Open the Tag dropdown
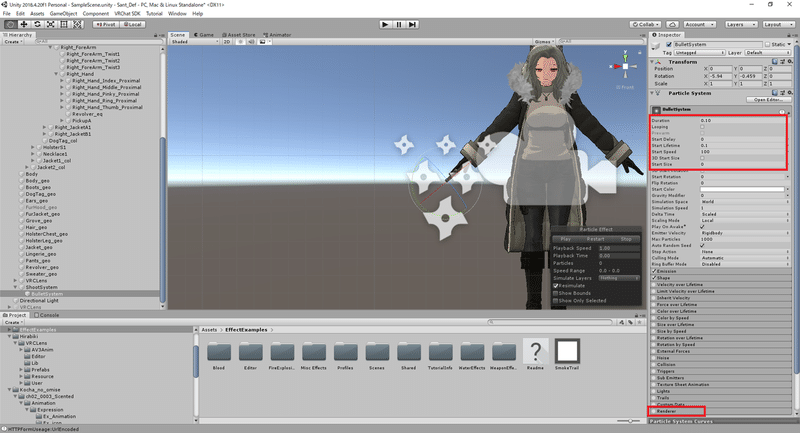Screen dimensions: 800x433 pyautogui.click(x=699, y=53)
